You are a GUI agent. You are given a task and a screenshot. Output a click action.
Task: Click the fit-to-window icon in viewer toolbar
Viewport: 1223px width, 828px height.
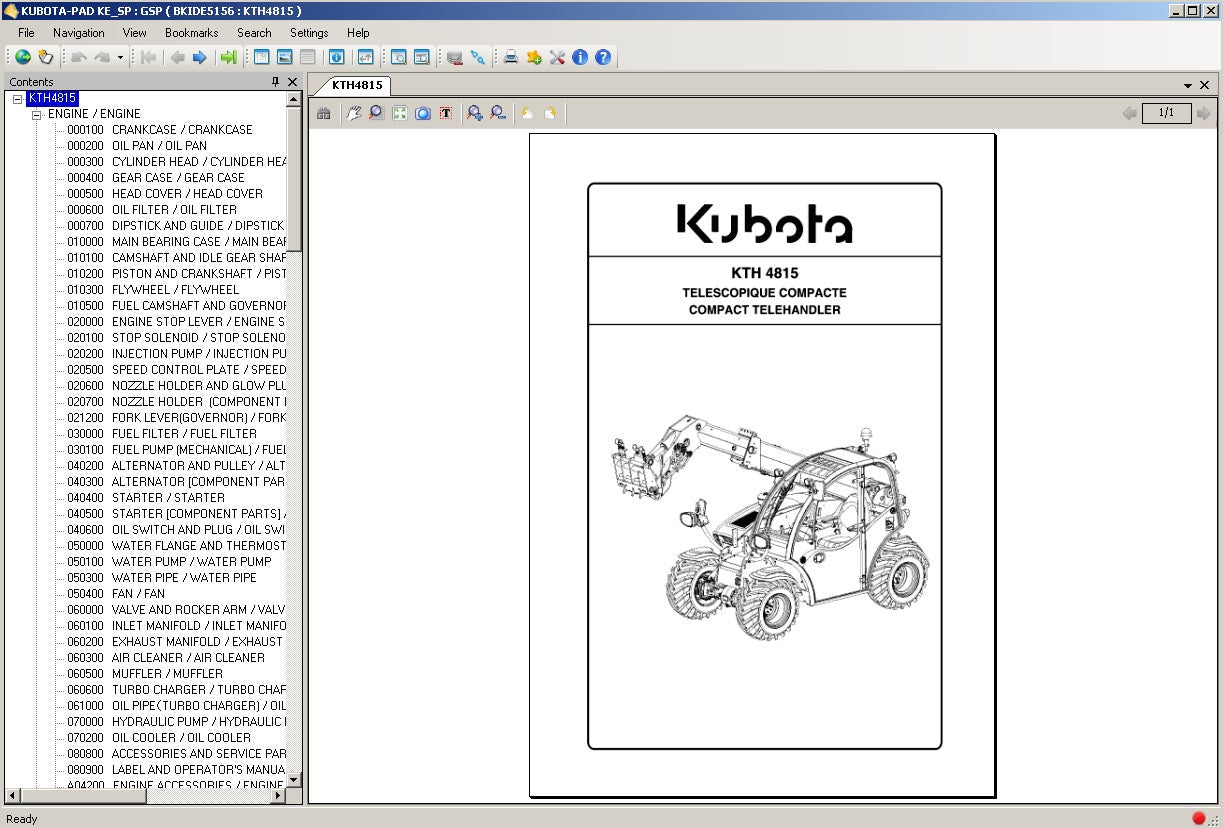[x=400, y=114]
